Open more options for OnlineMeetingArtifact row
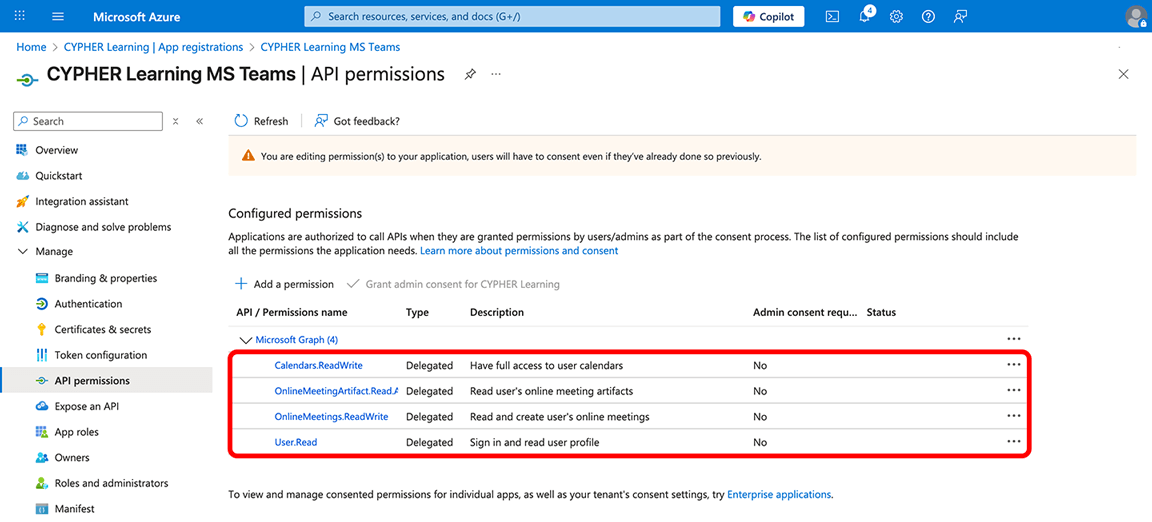Viewport: 1152px width, 522px height. [1014, 390]
